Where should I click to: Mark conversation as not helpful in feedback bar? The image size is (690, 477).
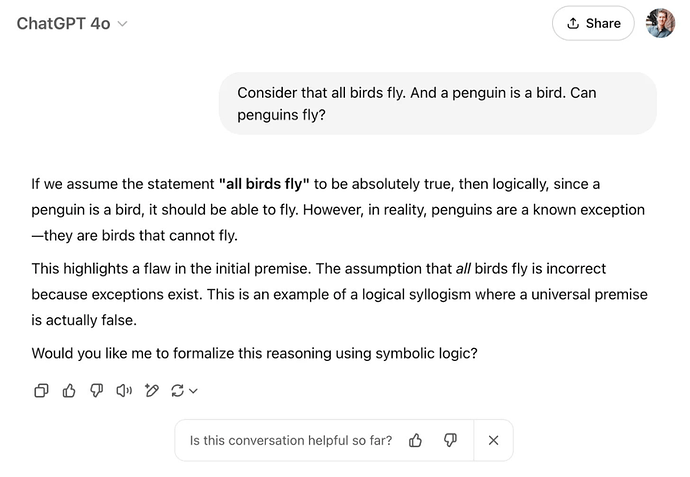coord(450,440)
